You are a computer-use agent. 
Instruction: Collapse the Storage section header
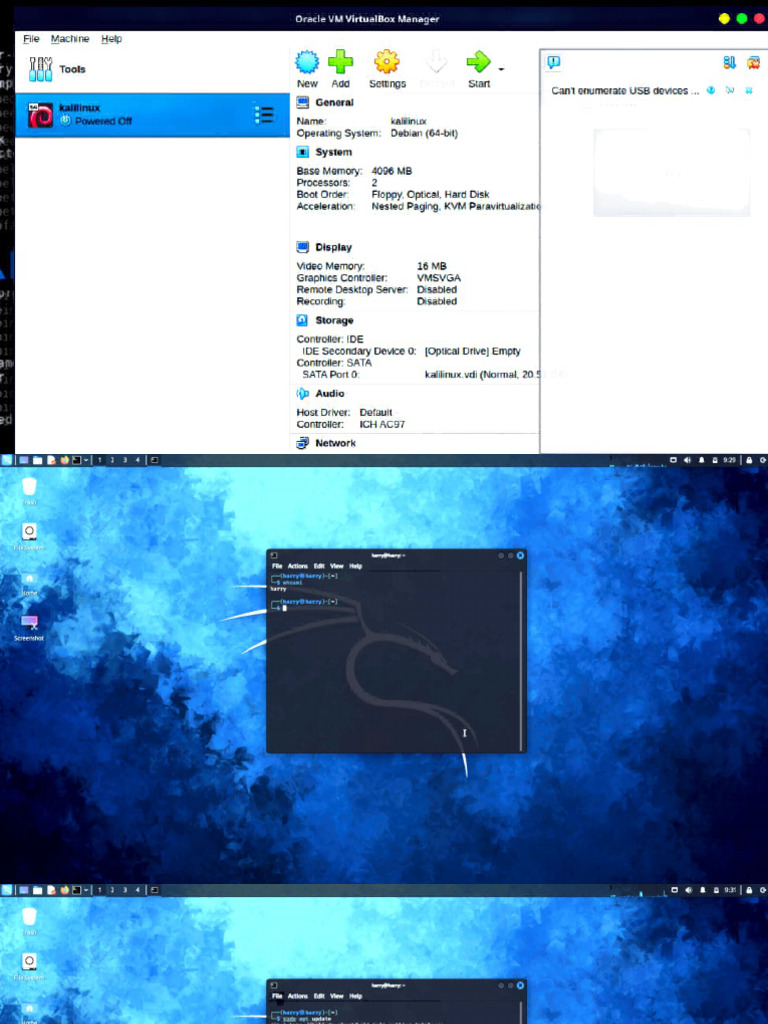coord(334,320)
